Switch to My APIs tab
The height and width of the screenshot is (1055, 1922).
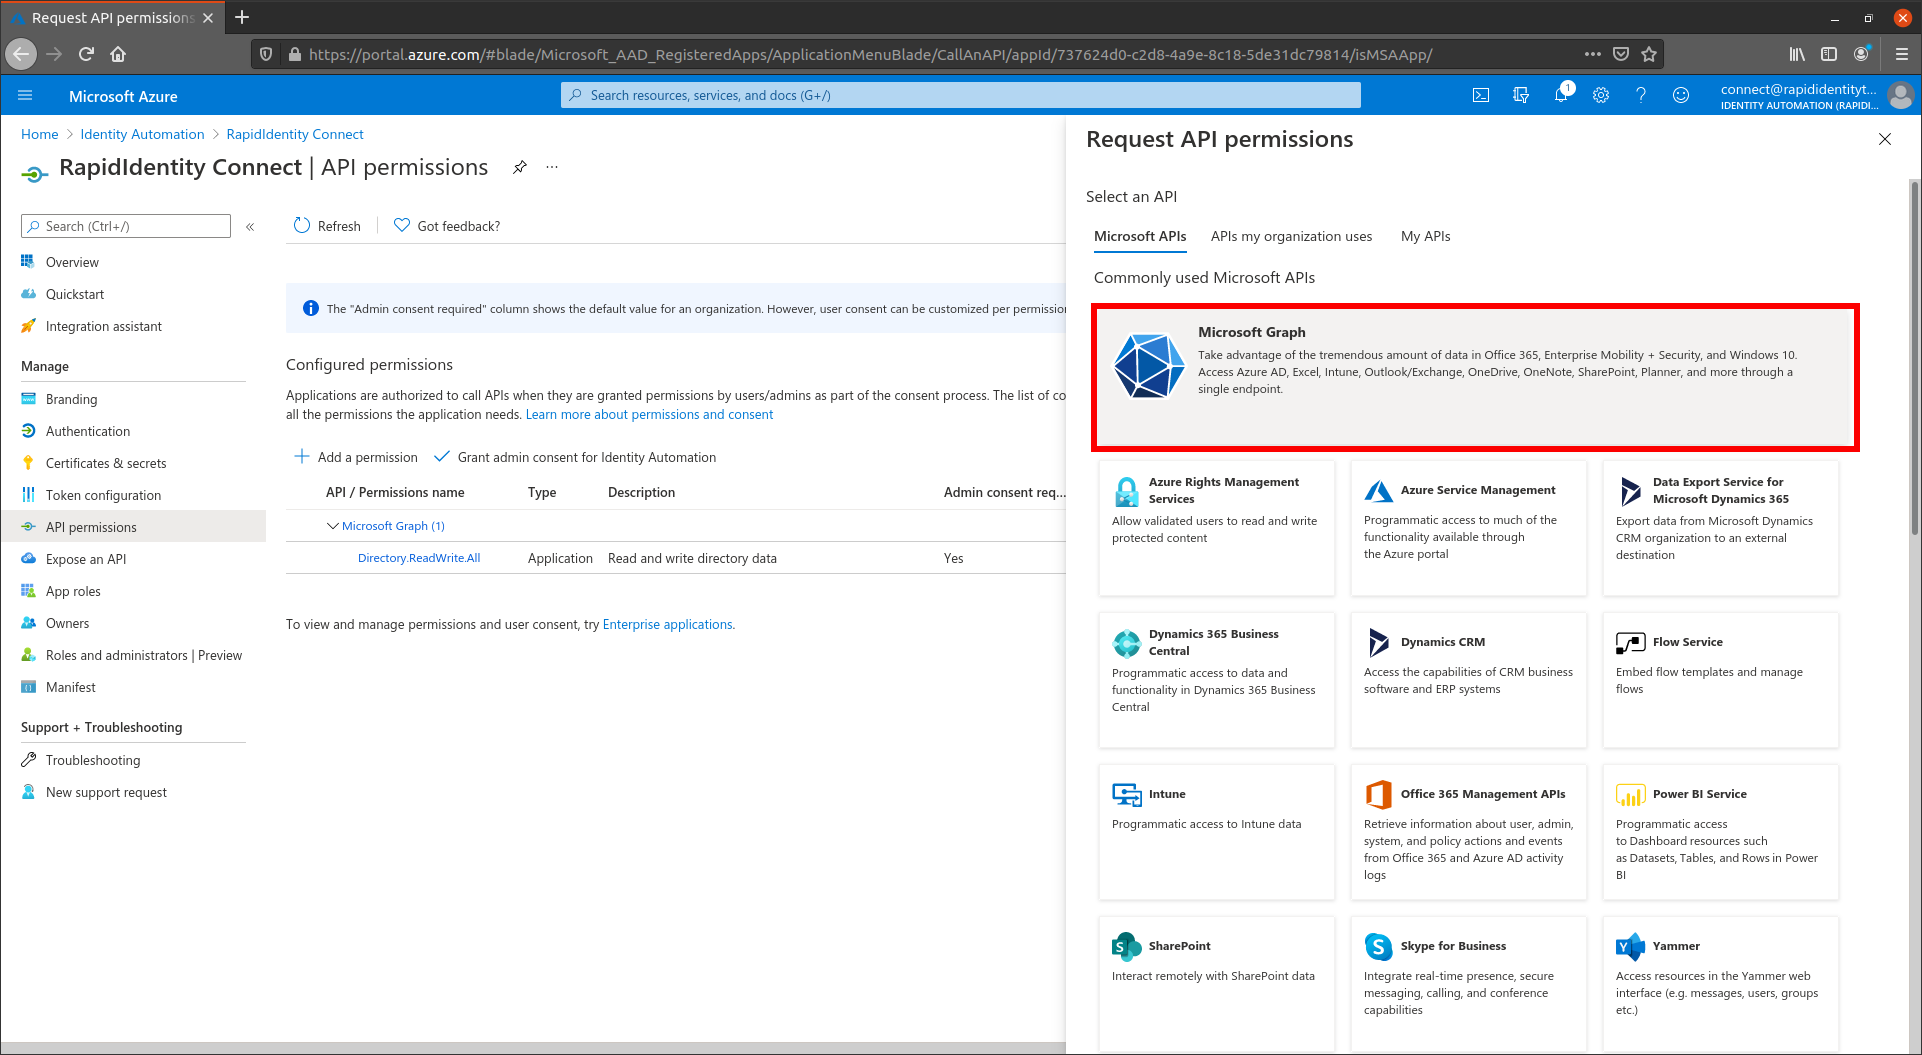point(1425,236)
